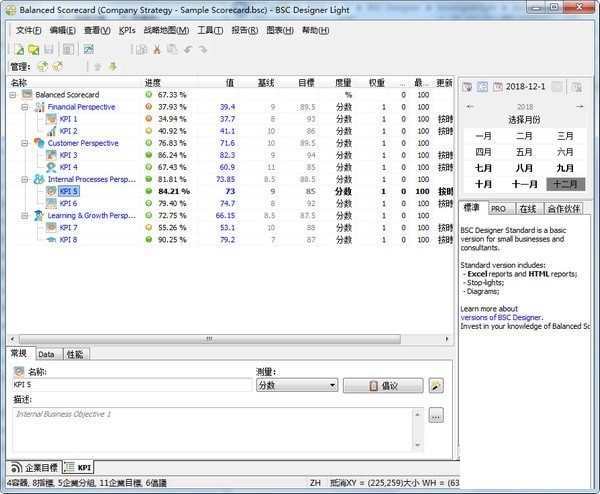The height and width of the screenshot is (494, 600).
Task: Click the Open folder toolbar icon
Action: tap(34, 49)
